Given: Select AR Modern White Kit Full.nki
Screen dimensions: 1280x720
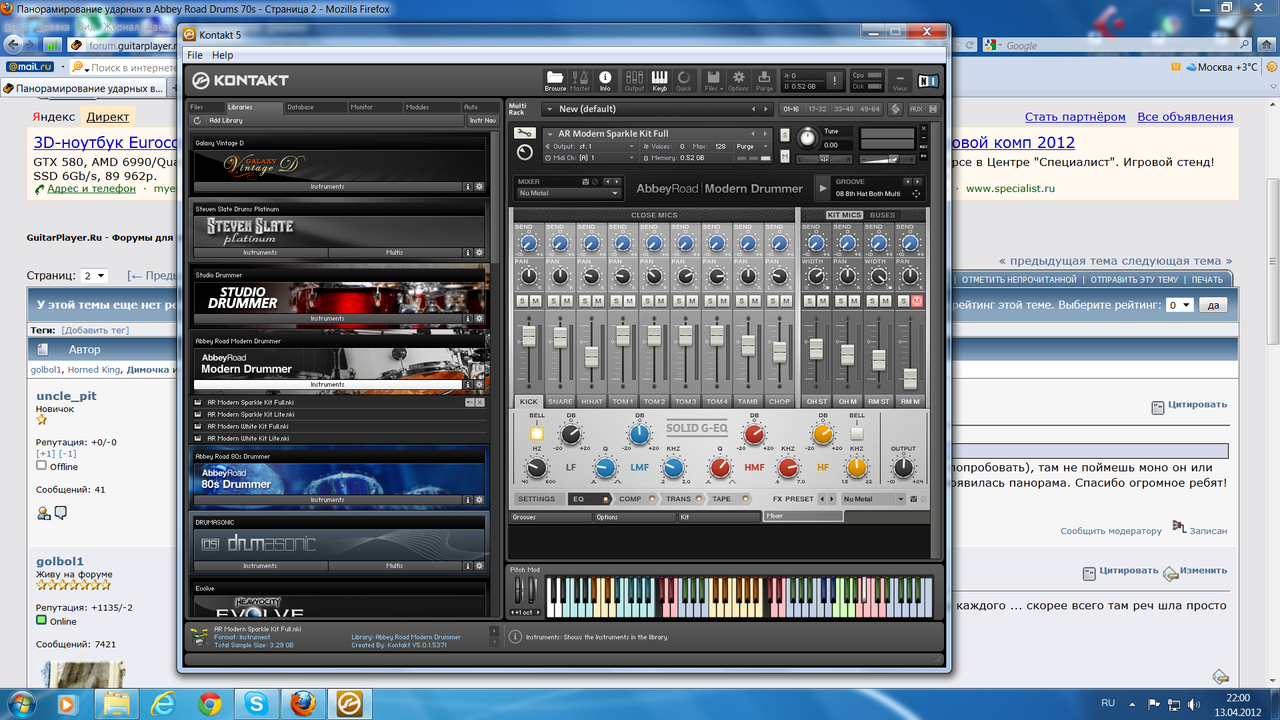Looking at the screenshot, I should [249, 426].
